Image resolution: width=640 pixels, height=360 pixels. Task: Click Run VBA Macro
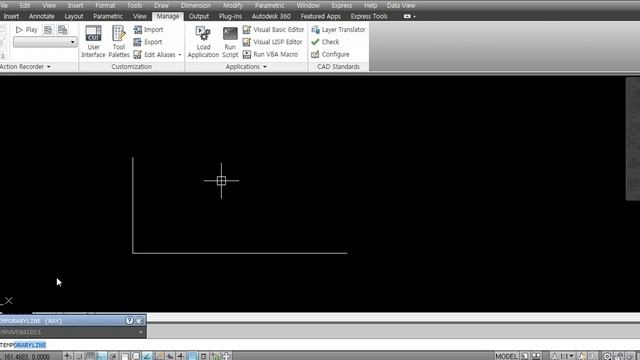[270, 54]
